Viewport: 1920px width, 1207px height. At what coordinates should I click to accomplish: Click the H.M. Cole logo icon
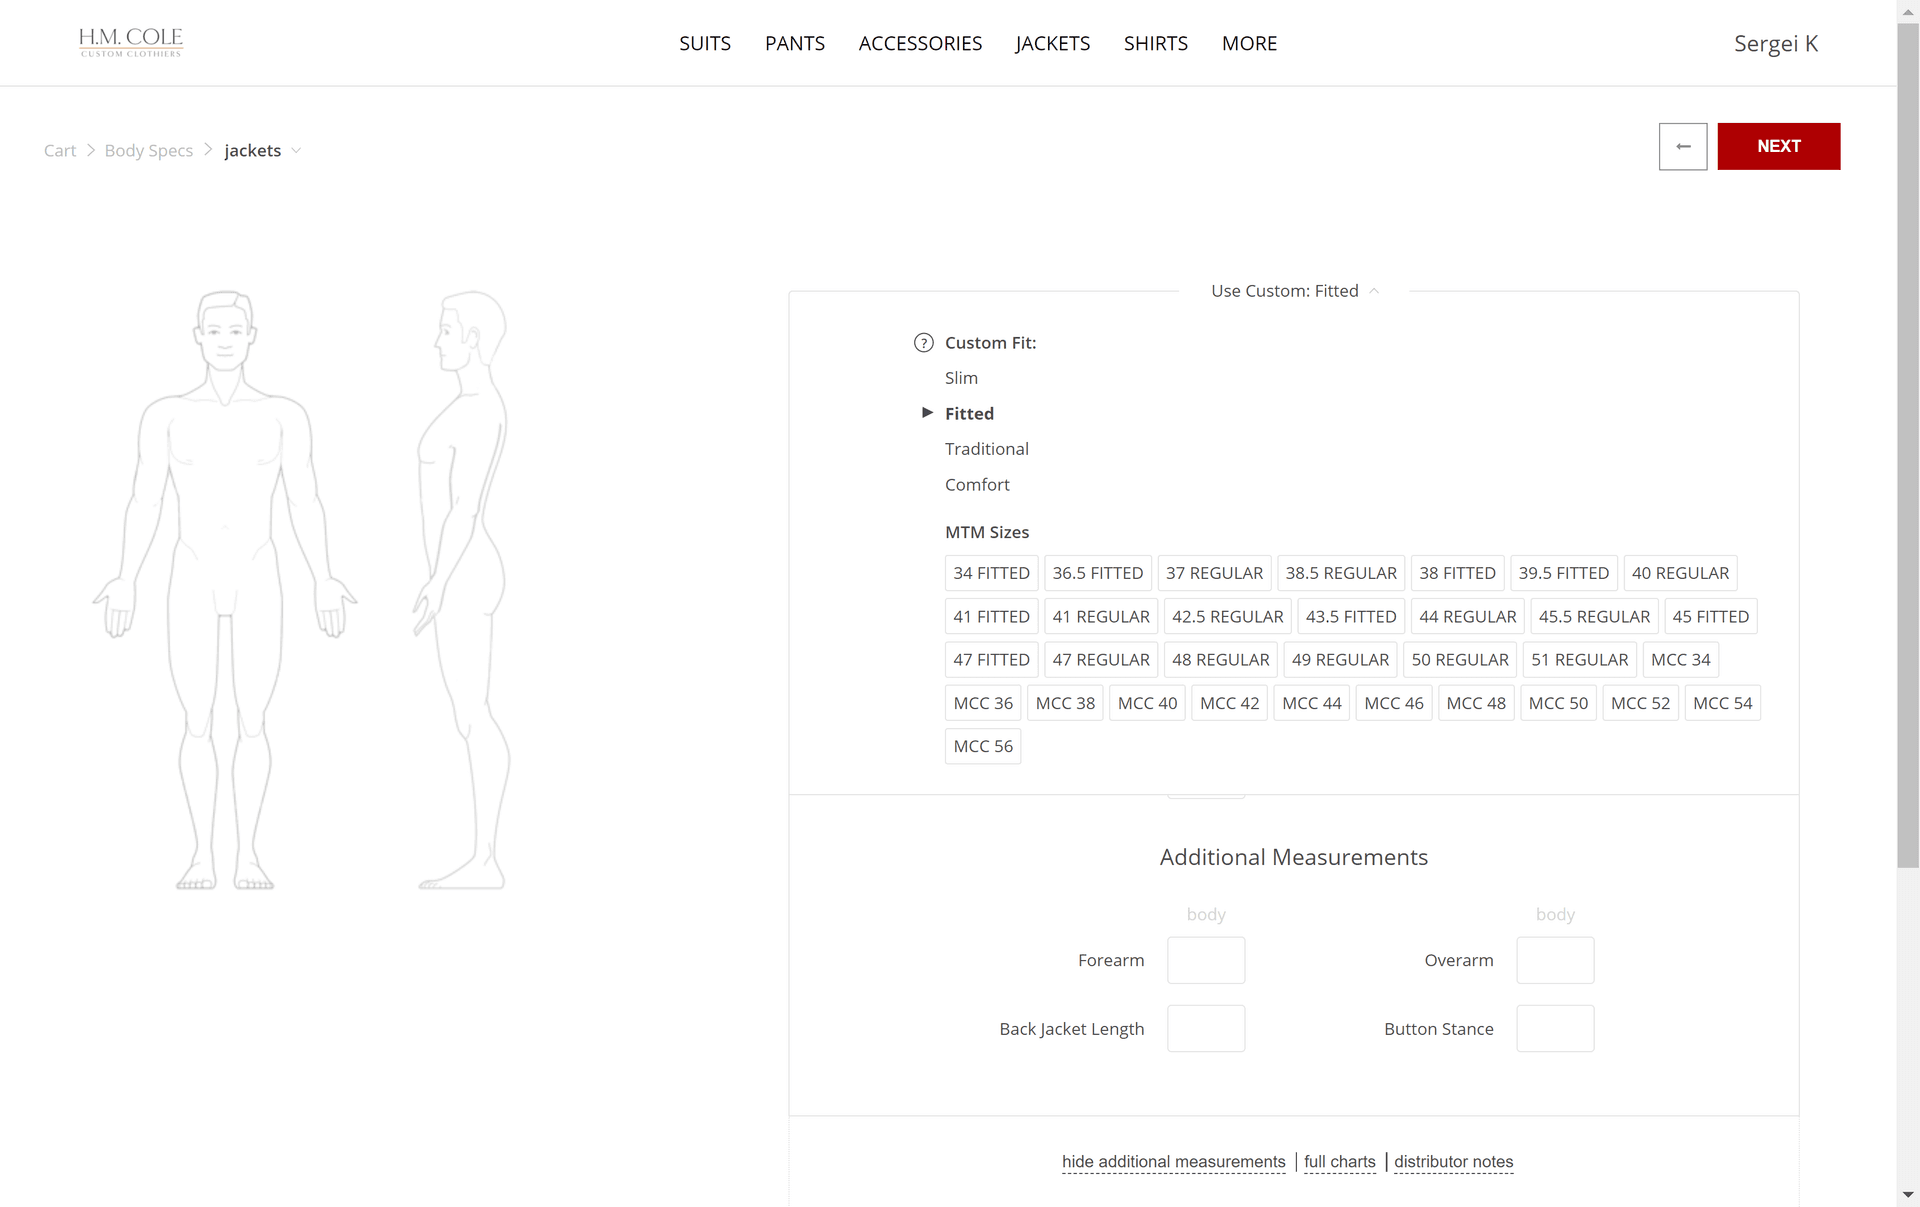click(x=132, y=42)
